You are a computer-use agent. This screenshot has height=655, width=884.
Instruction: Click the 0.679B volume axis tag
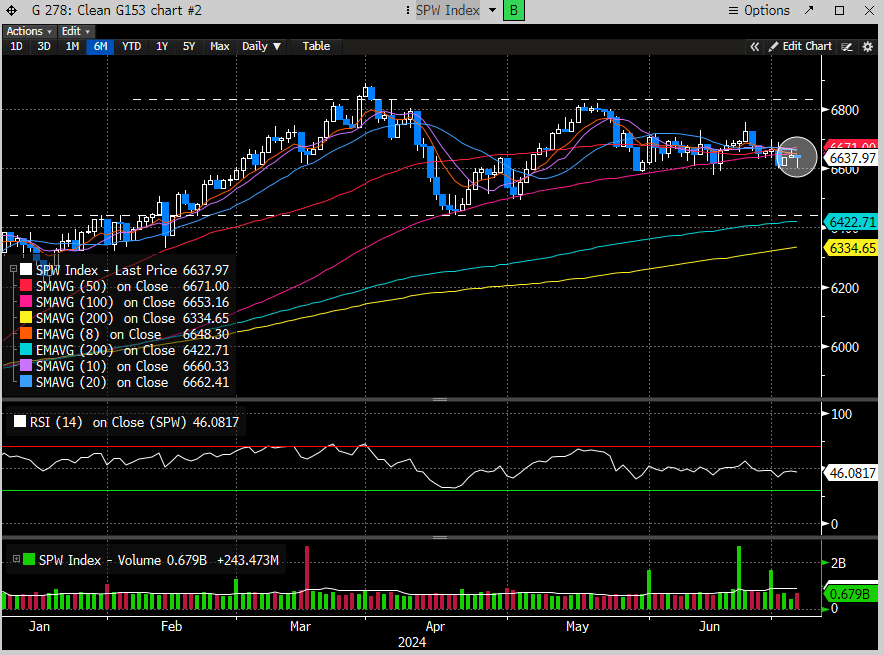tap(852, 594)
